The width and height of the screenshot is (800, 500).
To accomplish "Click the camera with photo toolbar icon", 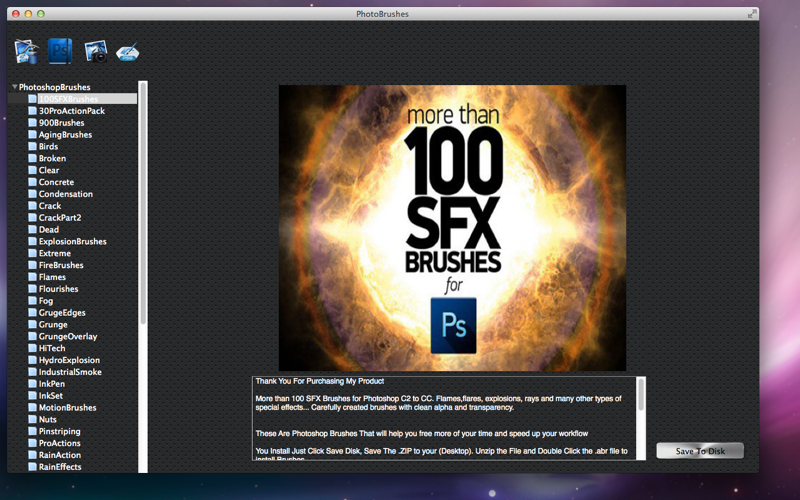I will pyautogui.click(x=95, y=51).
